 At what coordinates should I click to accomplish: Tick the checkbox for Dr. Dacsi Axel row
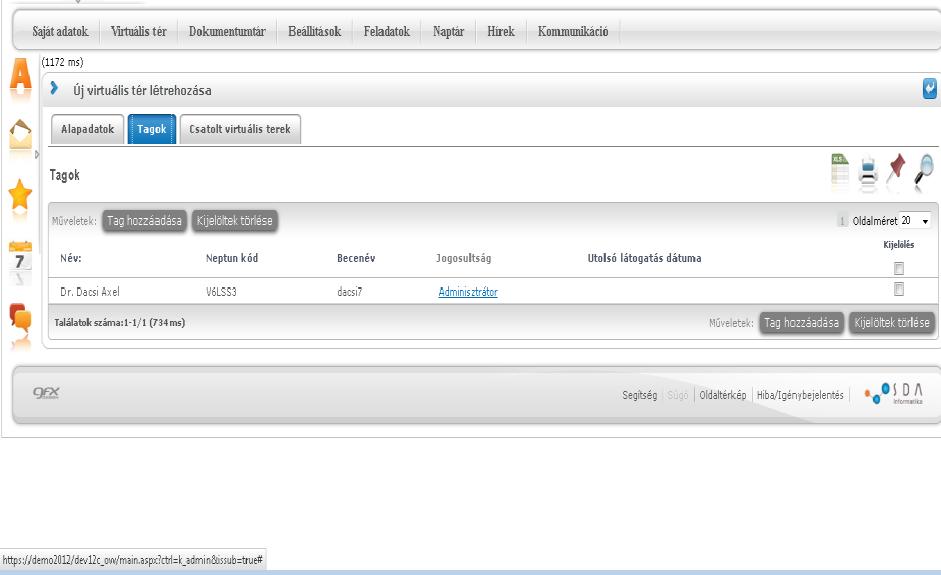pos(898,289)
